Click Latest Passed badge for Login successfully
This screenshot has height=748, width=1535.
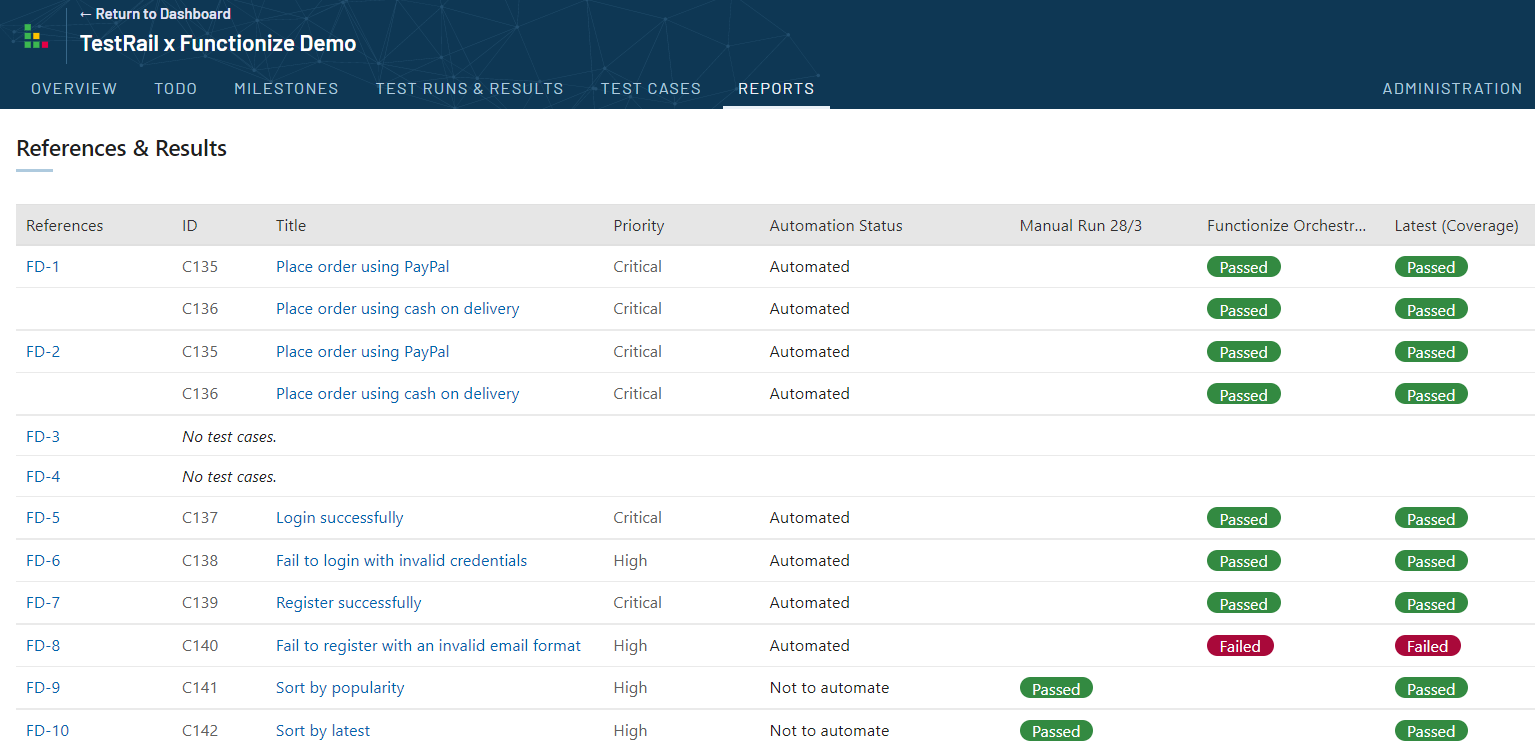(1431, 519)
